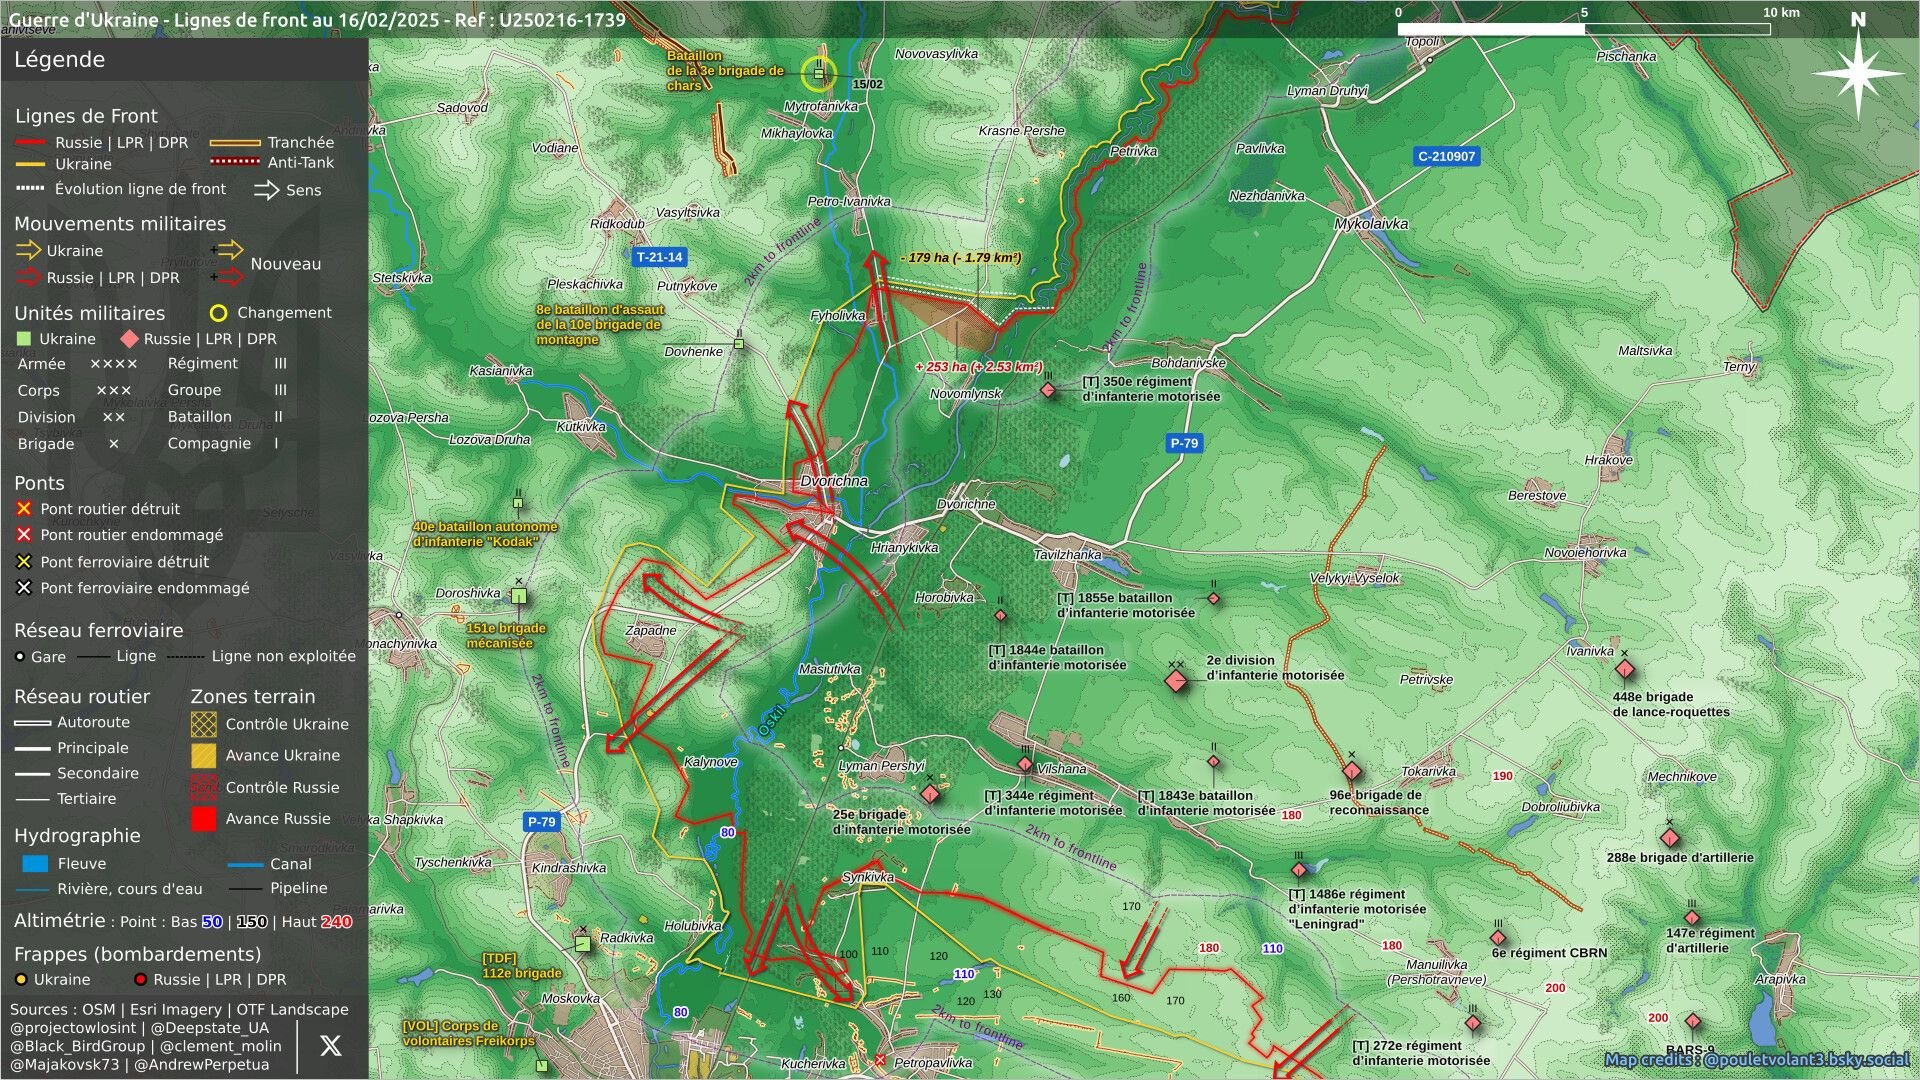
Task: Click the Corps de volontaires Freikorps label
Action: tap(469, 1034)
